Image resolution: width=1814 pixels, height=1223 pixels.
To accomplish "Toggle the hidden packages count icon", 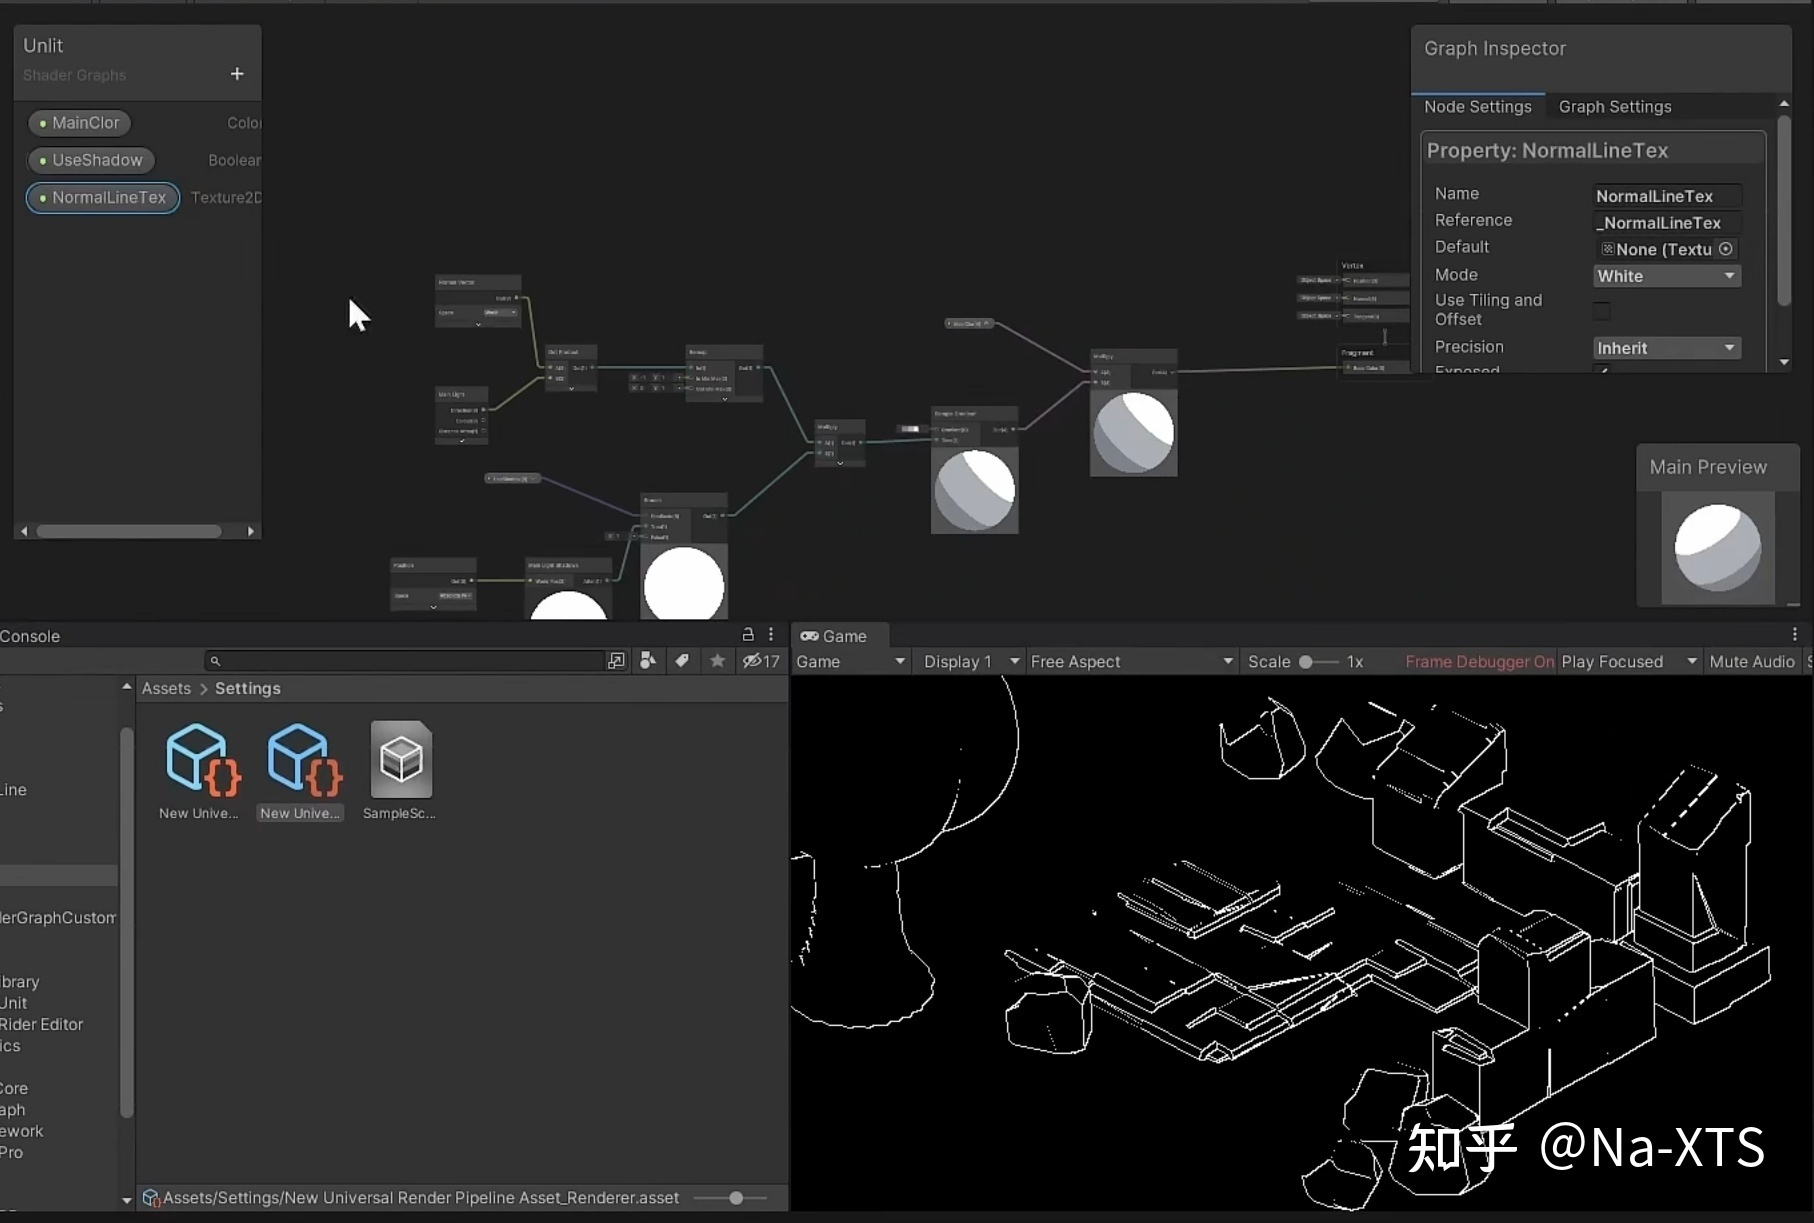I will pyautogui.click(x=760, y=661).
